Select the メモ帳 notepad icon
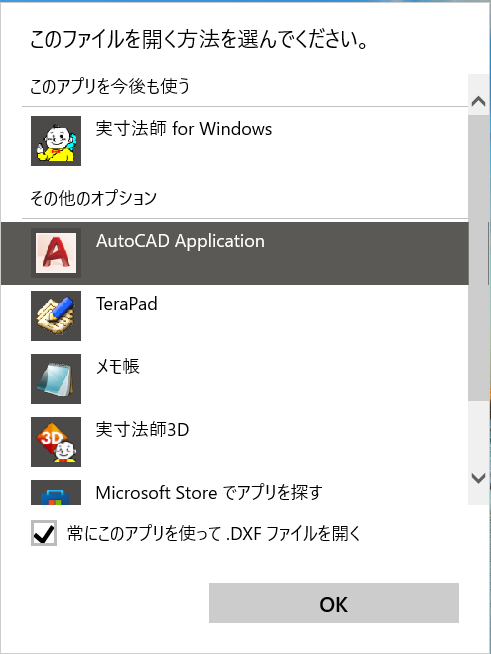This screenshot has height=654, width=491. click(56, 379)
